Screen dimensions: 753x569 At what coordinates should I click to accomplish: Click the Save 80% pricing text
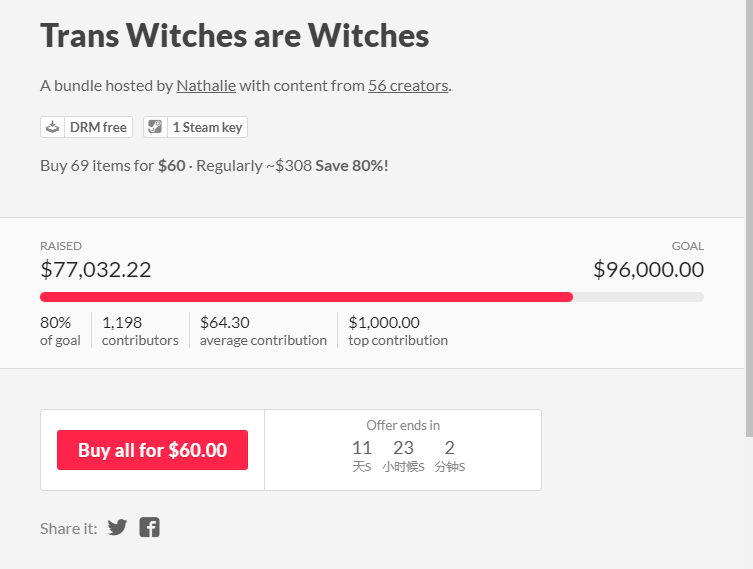(x=352, y=165)
